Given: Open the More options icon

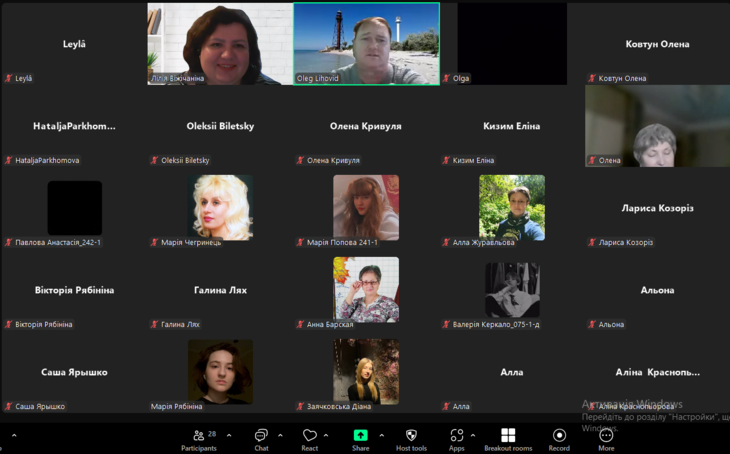Looking at the screenshot, I should [606, 435].
